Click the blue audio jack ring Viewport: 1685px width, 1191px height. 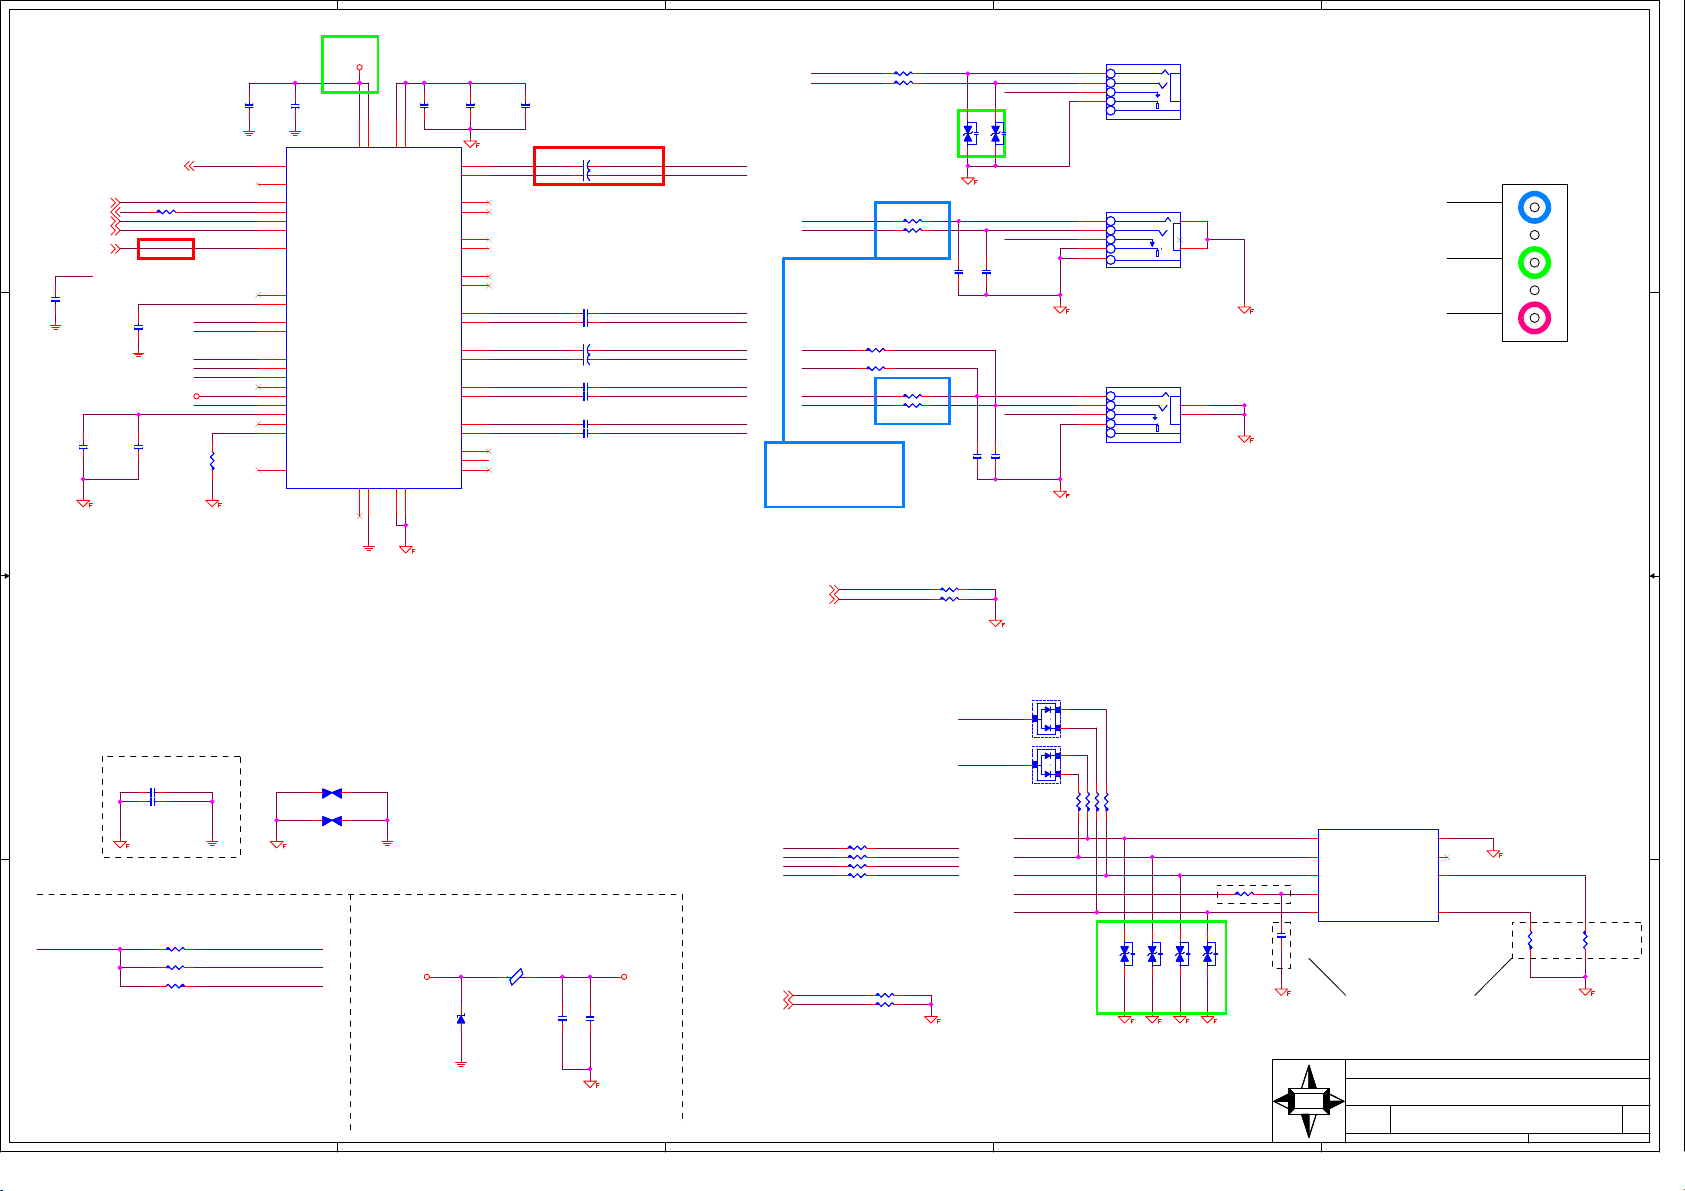[1534, 207]
